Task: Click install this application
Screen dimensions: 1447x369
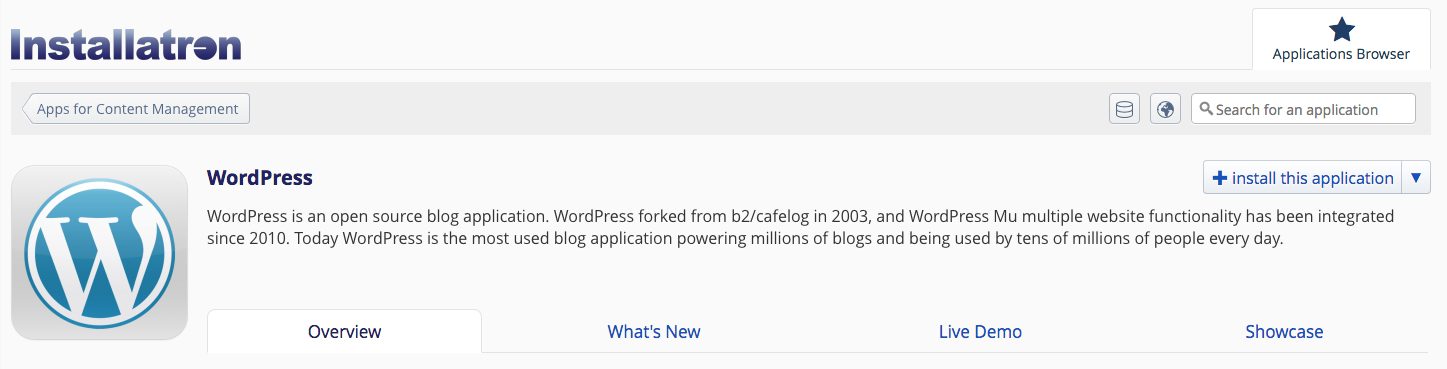Action: [1303, 178]
